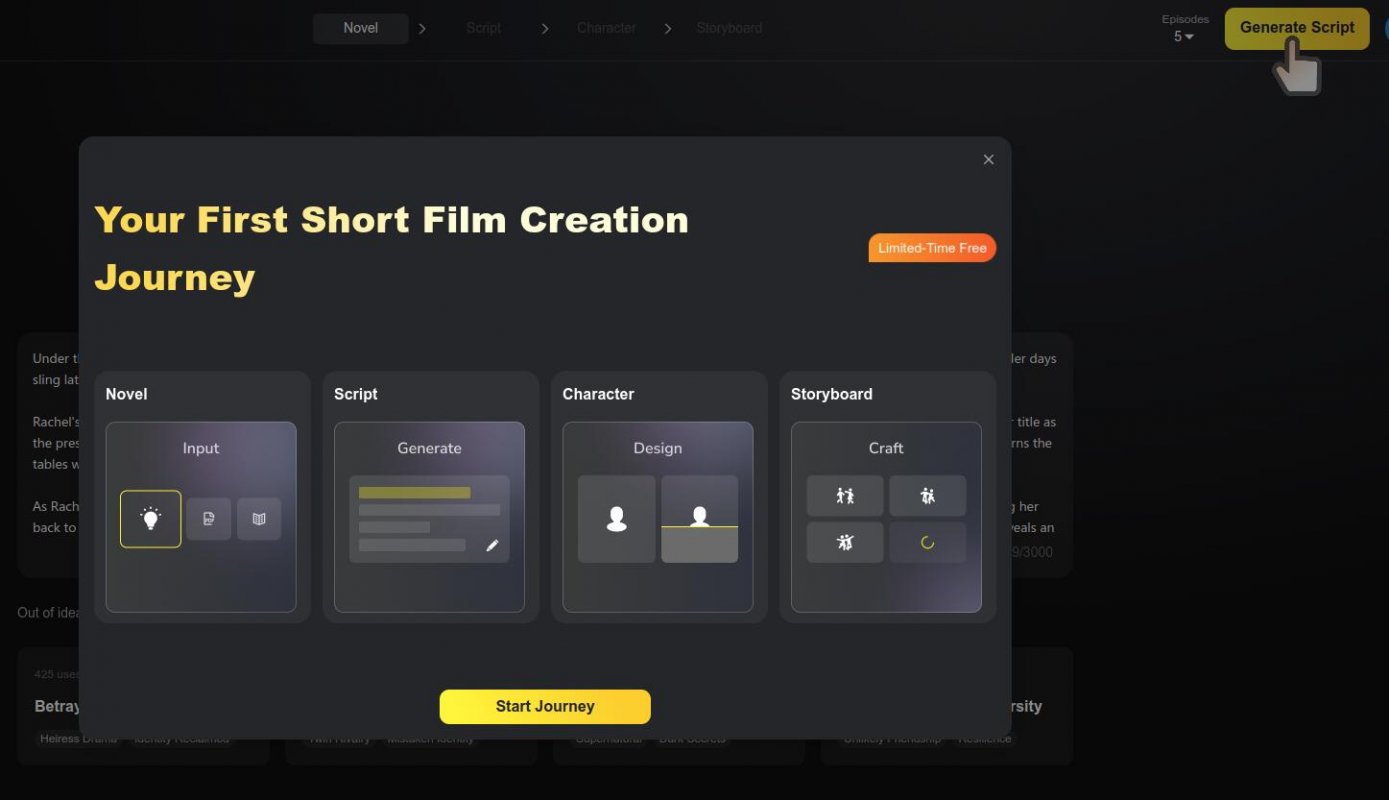Click the Script card heading
This screenshot has height=800, width=1389.
pos(356,394)
